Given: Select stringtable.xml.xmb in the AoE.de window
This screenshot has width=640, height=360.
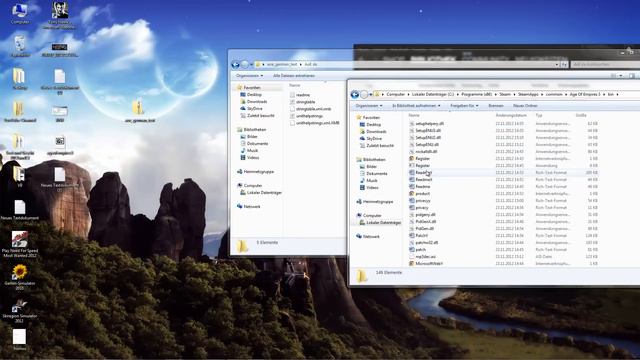Looking at the screenshot, I should [313, 109].
